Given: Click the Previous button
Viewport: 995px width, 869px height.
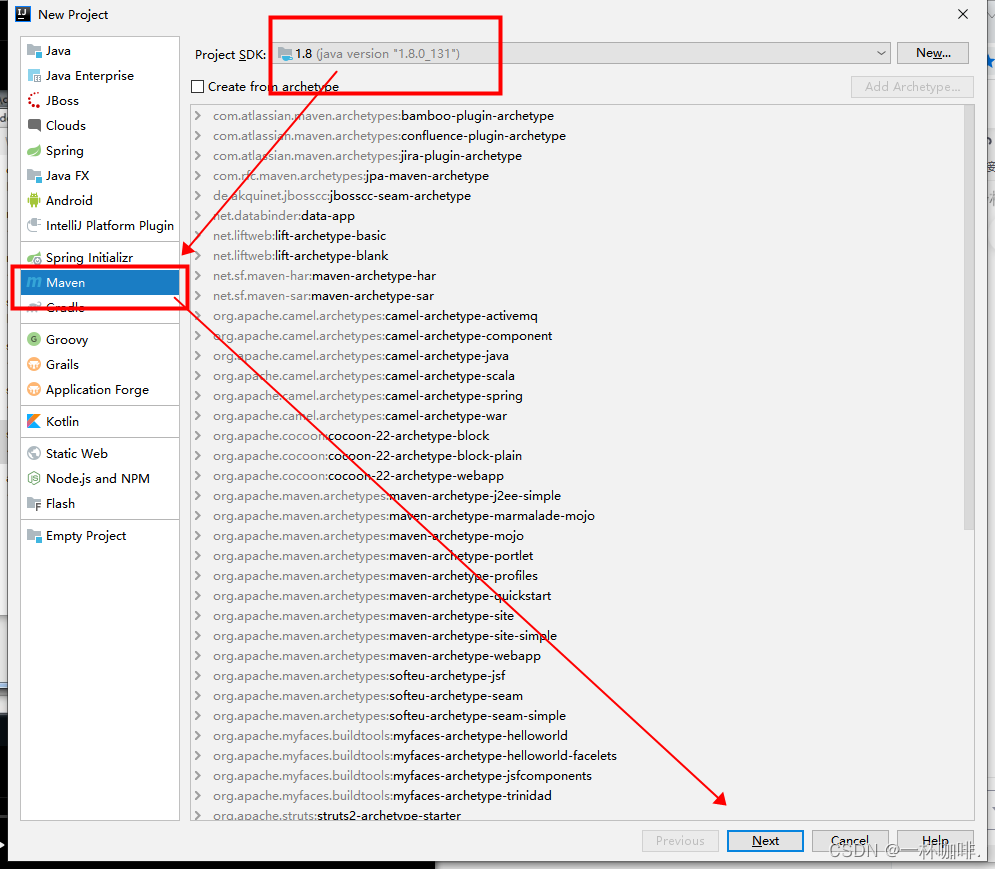Looking at the screenshot, I should point(680,840).
